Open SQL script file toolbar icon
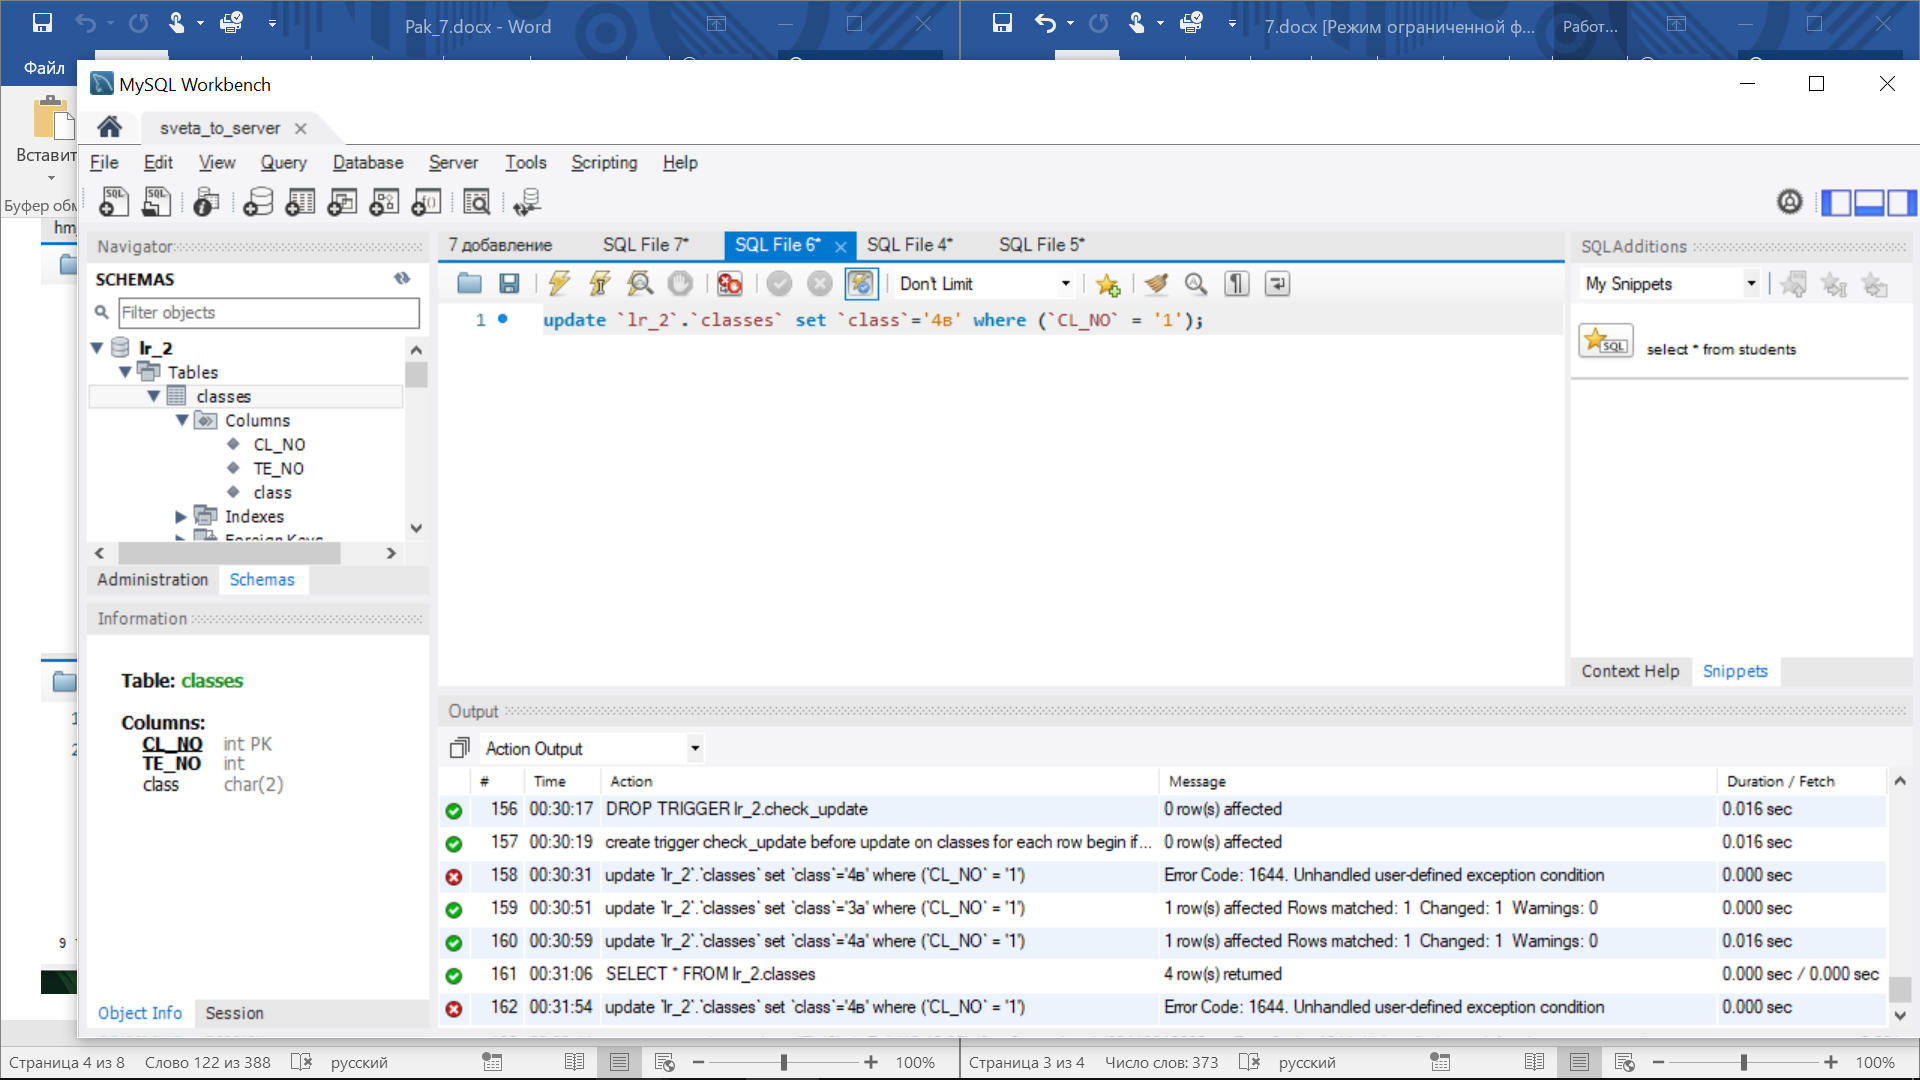This screenshot has height=1080, width=1920. click(157, 202)
